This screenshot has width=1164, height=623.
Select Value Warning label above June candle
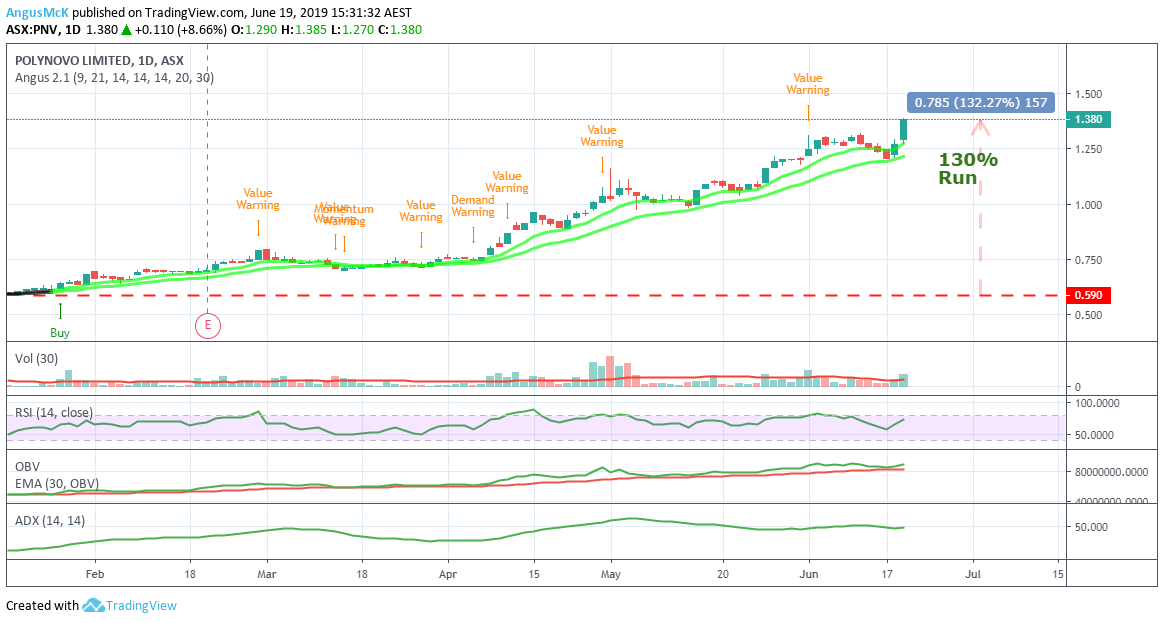click(x=808, y=84)
